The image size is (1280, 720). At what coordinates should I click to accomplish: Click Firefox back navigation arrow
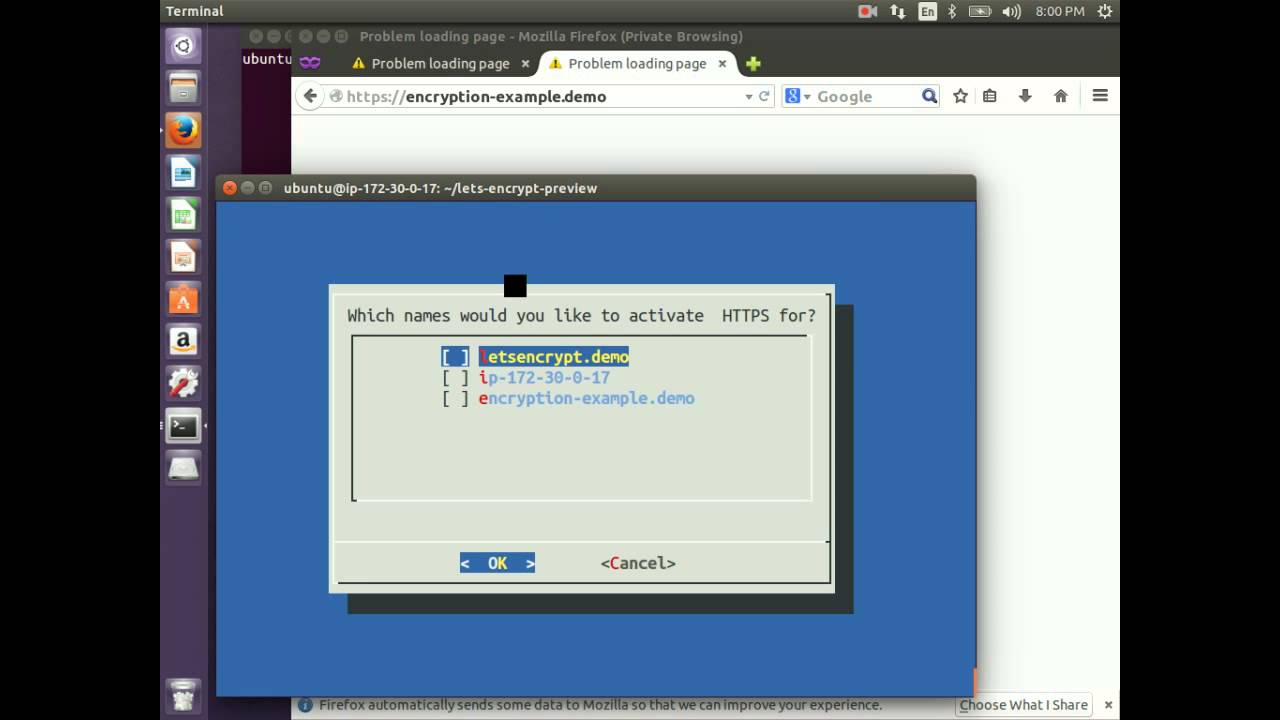coord(310,96)
